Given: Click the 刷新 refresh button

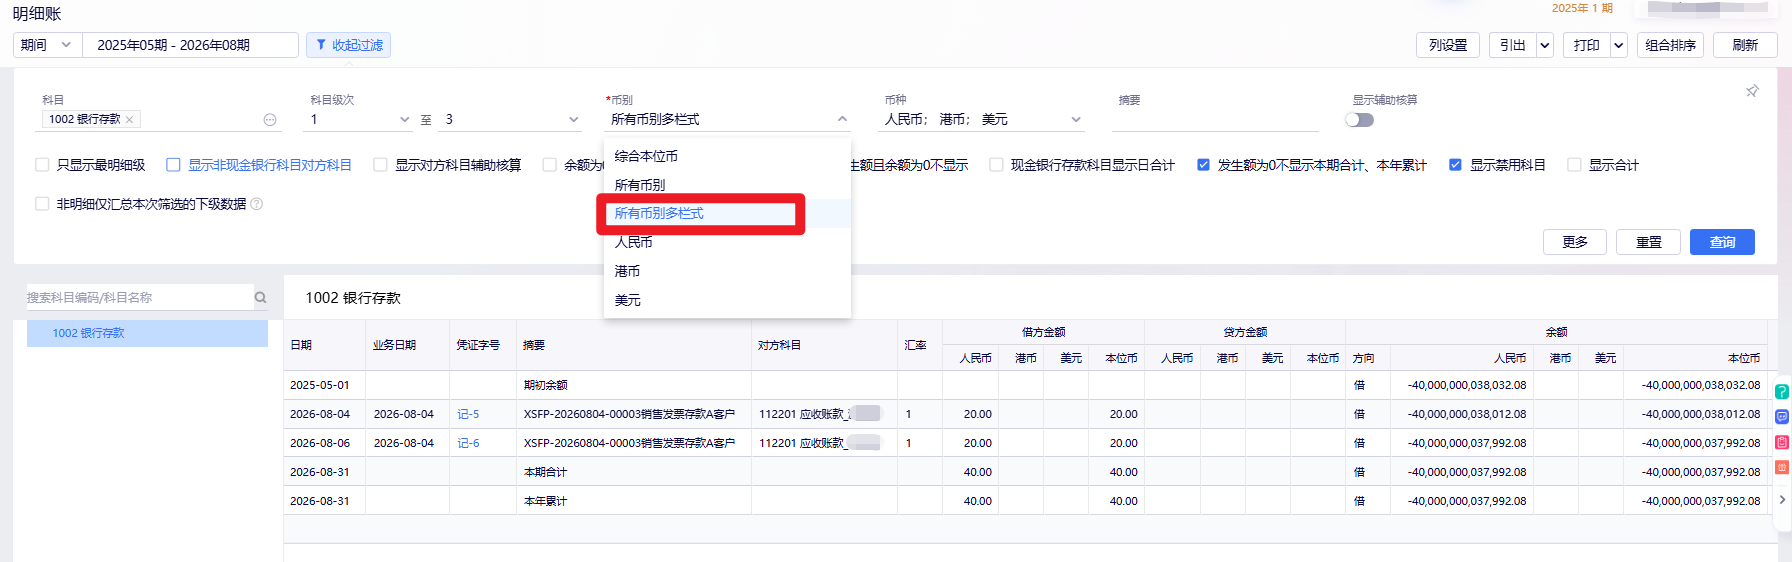Looking at the screenshot, I should (x=1745, y=45).
